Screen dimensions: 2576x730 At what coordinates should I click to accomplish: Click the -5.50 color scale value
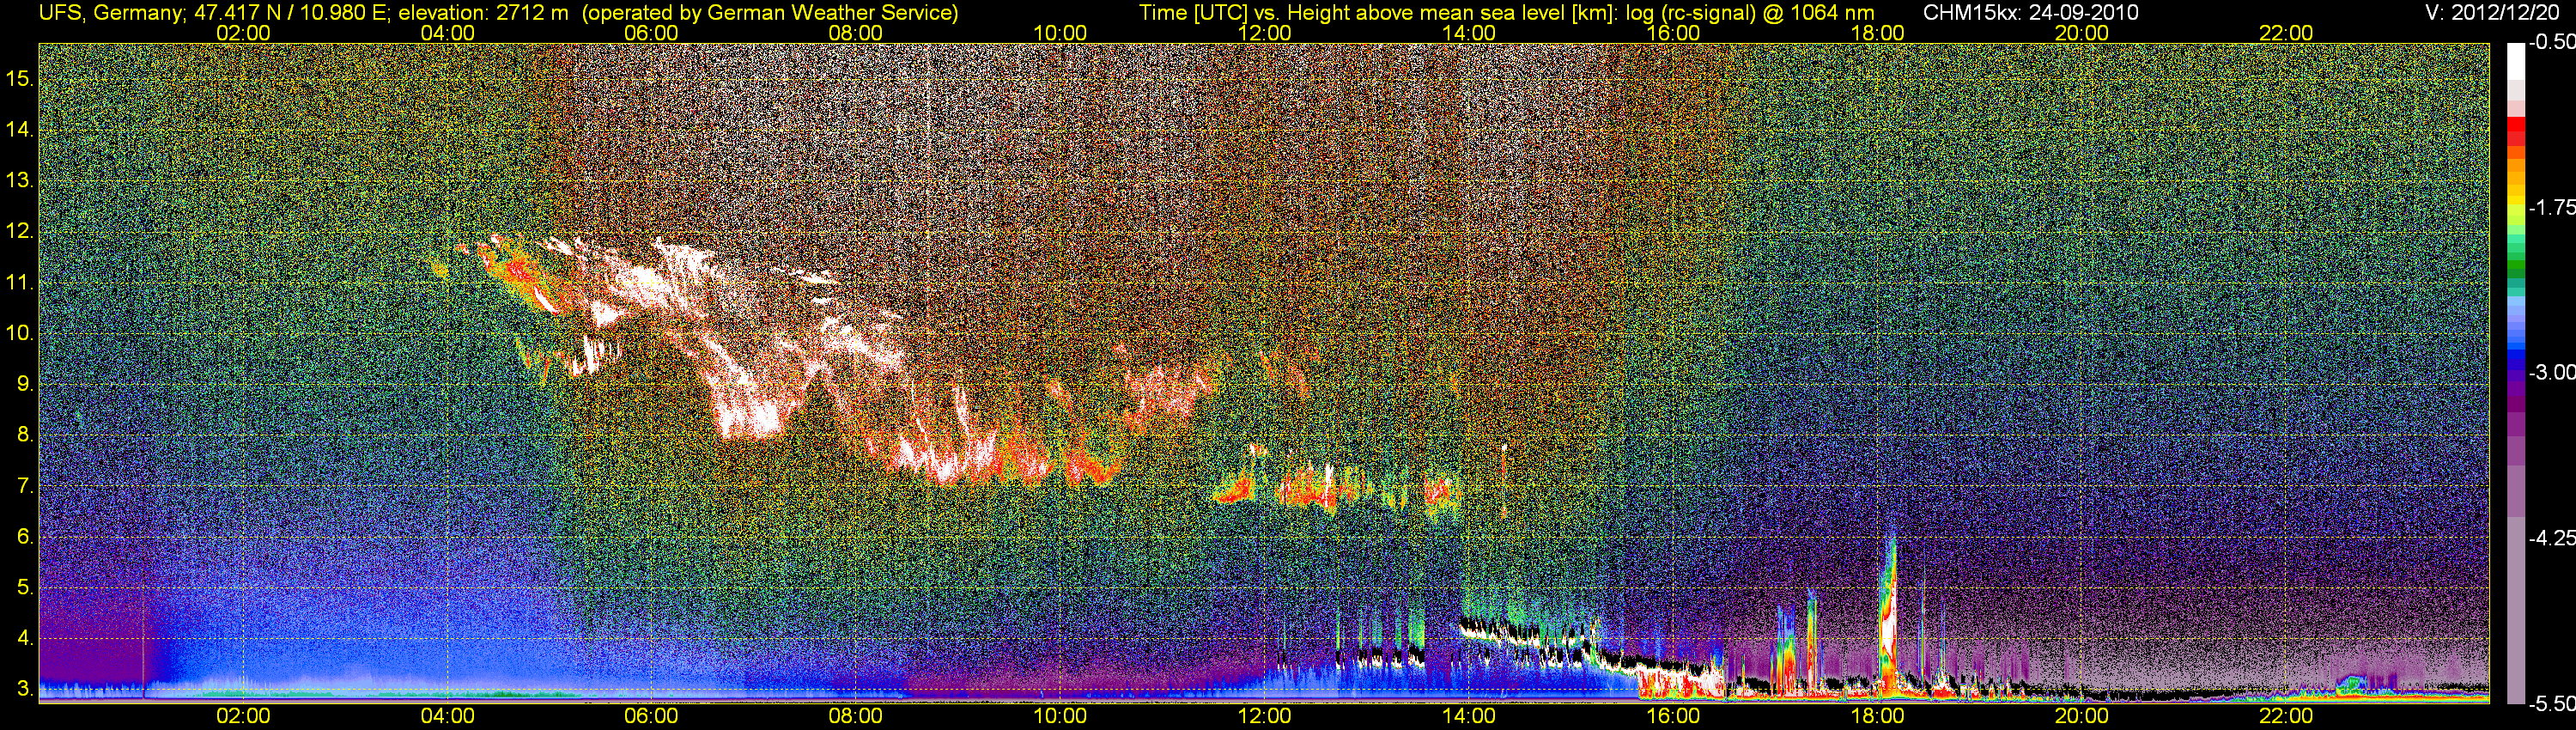(x=2552, y=703)
